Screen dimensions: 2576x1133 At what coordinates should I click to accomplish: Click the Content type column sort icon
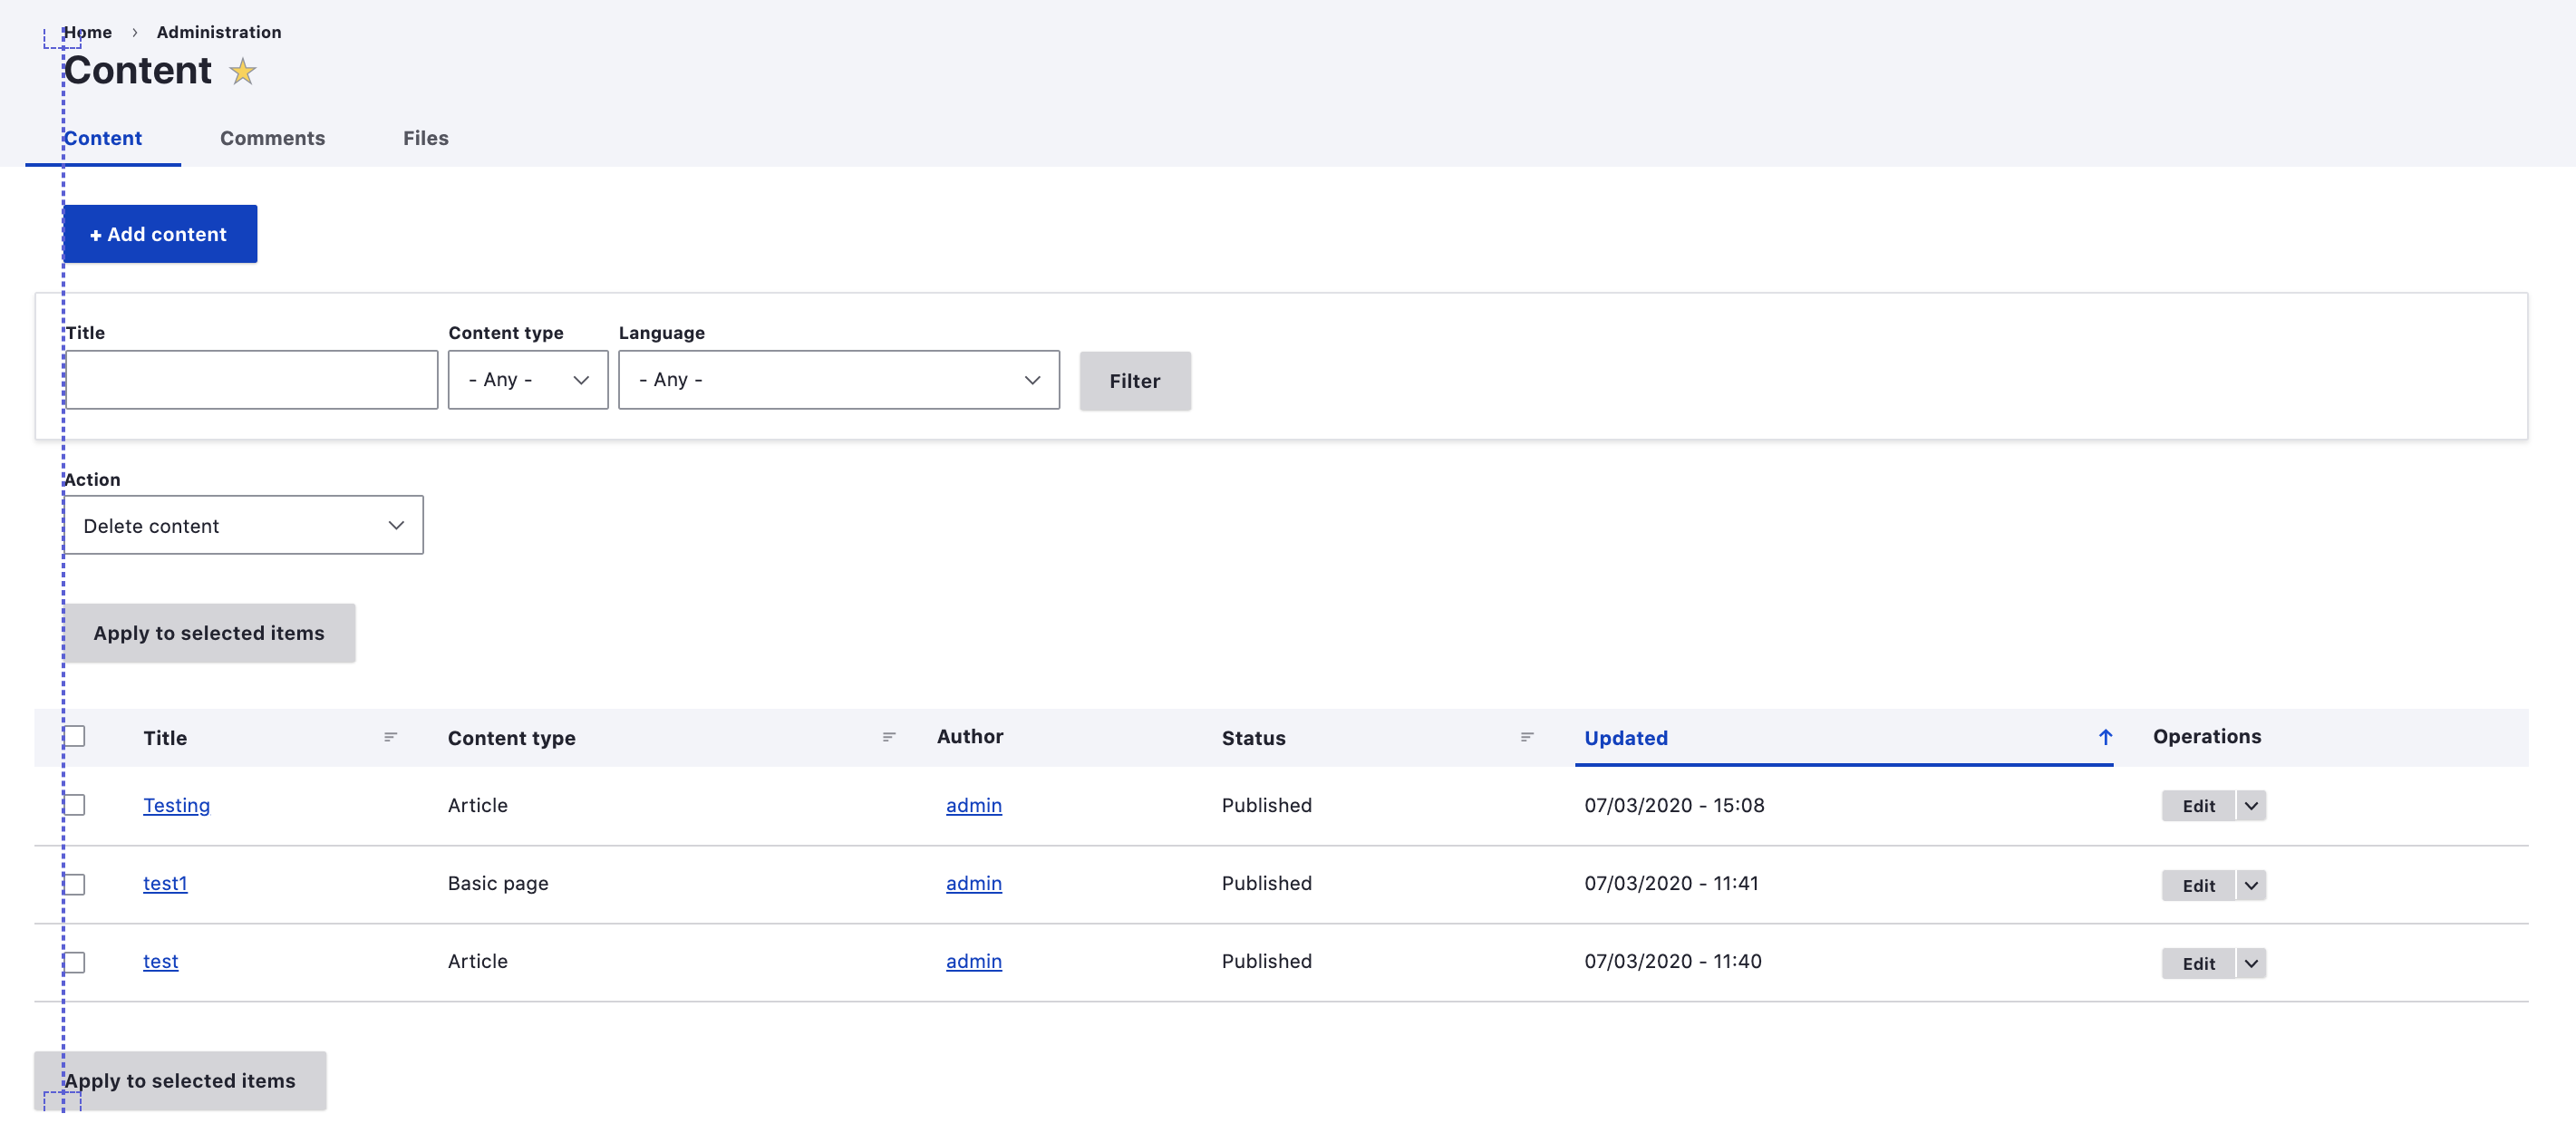[x=888, y=737]
